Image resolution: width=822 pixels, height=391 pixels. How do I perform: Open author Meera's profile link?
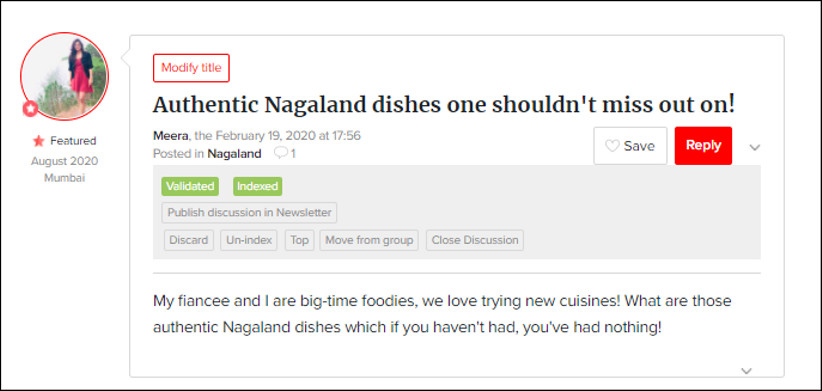[171, 136]
